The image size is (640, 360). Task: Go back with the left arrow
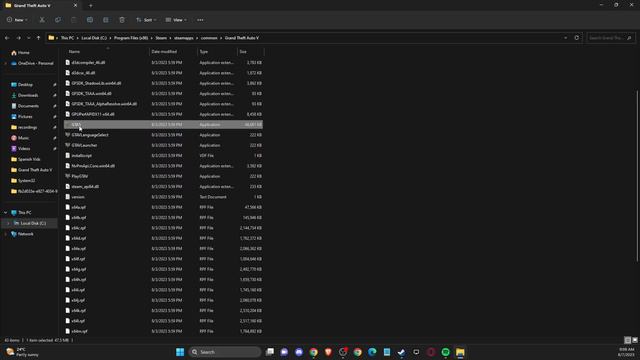tap(7, 38)
